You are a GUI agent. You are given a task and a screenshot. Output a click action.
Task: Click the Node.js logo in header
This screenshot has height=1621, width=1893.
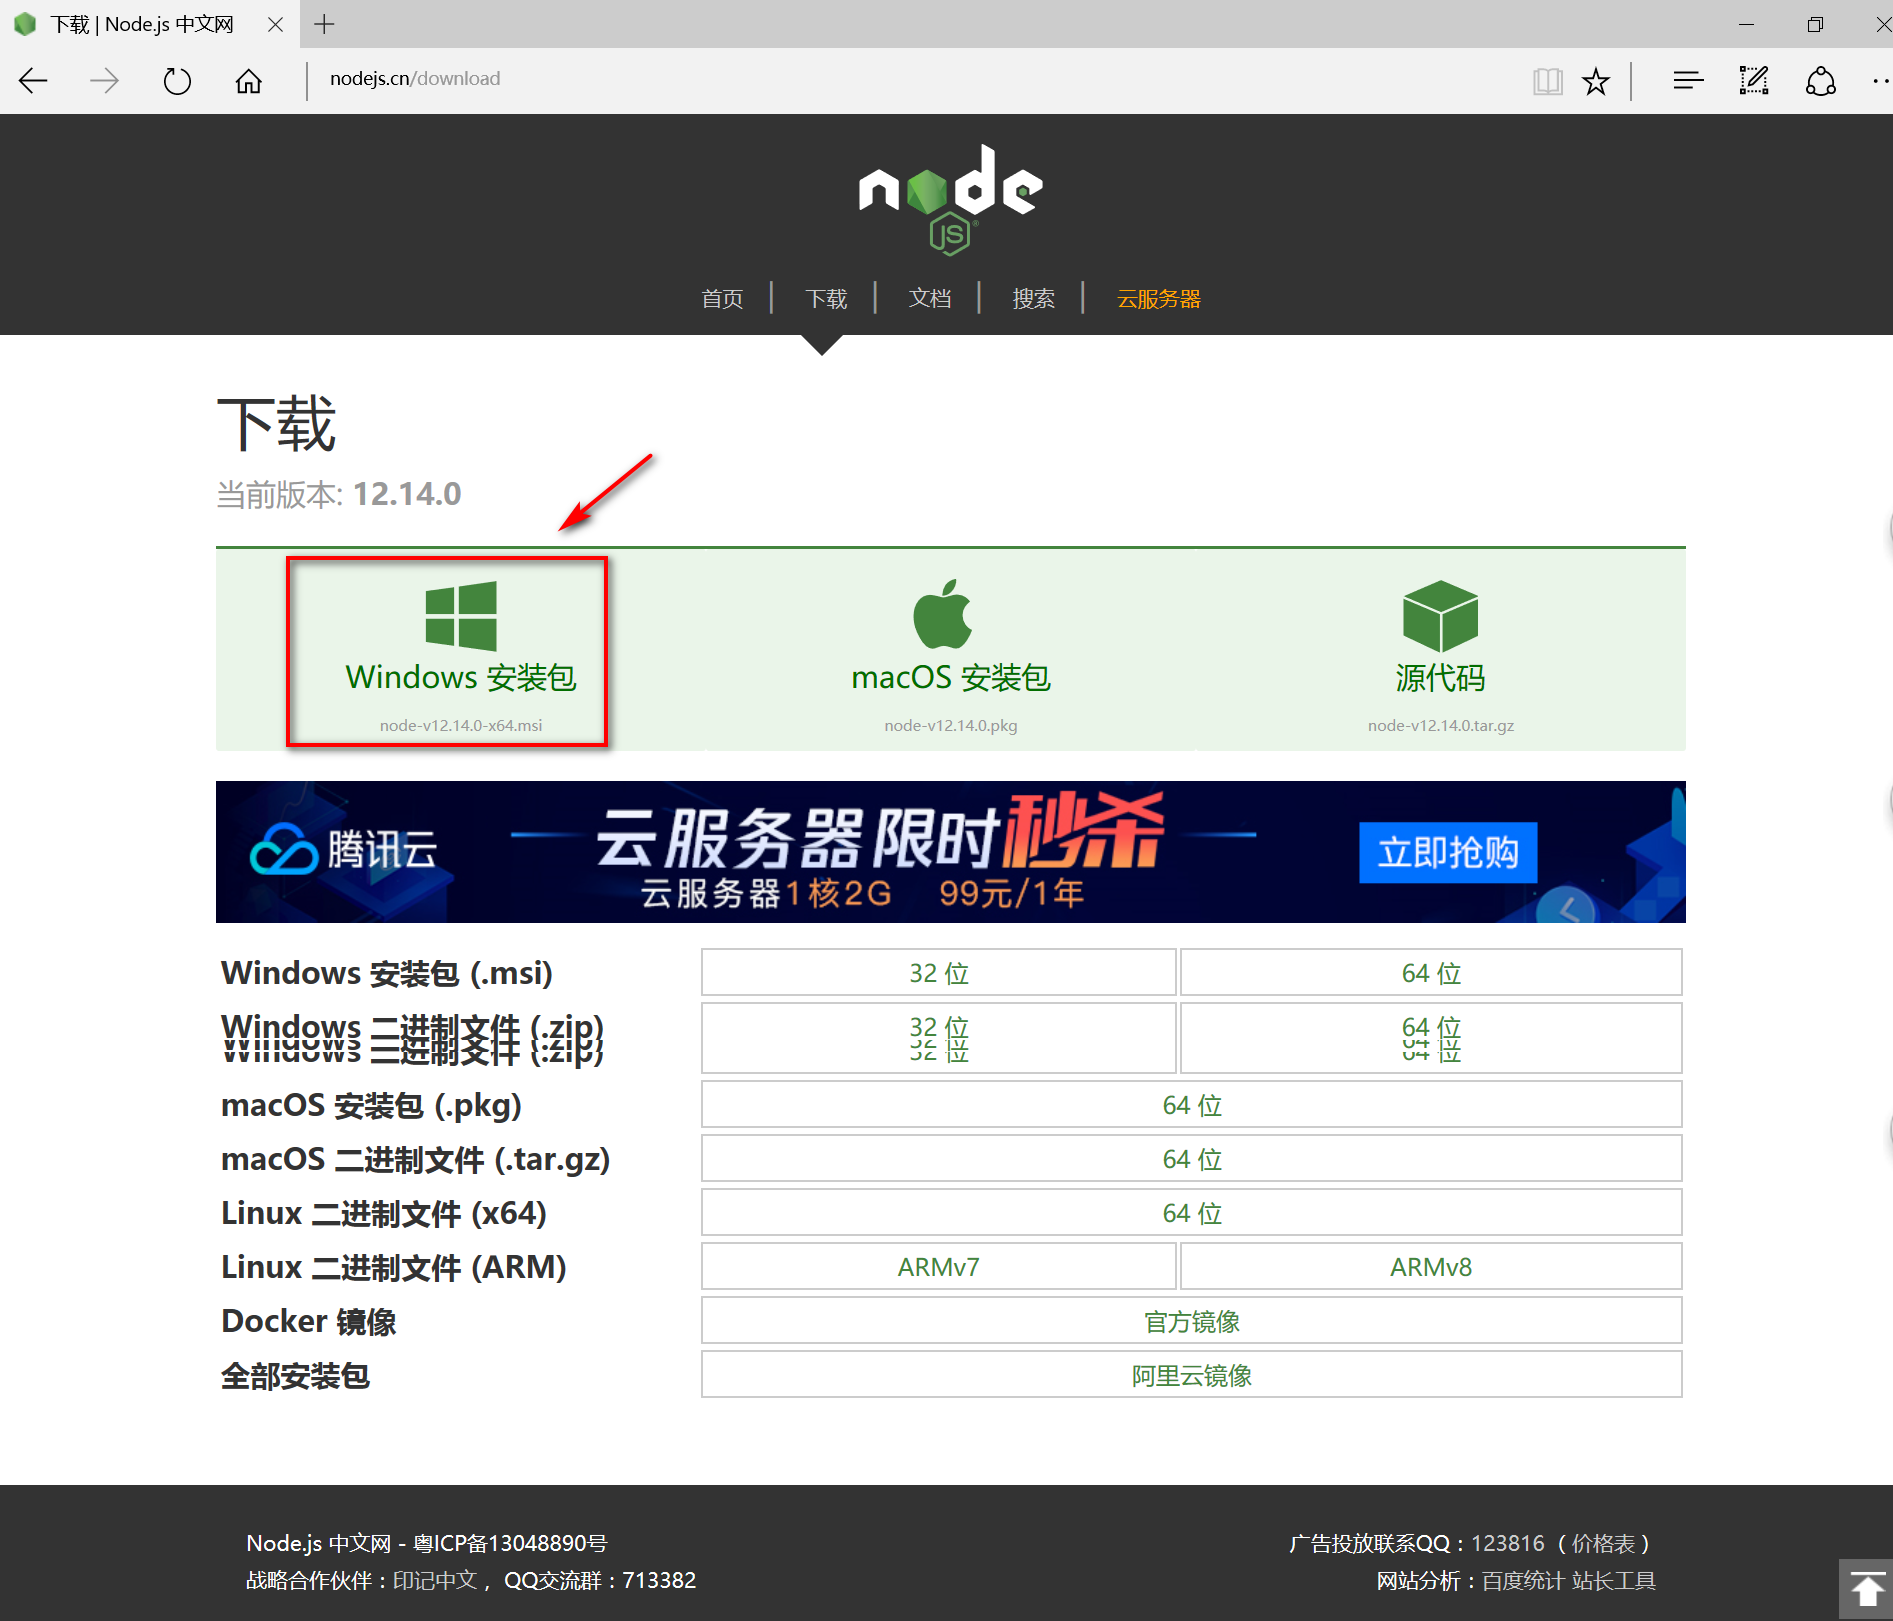pyautogui.click(x=950, y=199)
